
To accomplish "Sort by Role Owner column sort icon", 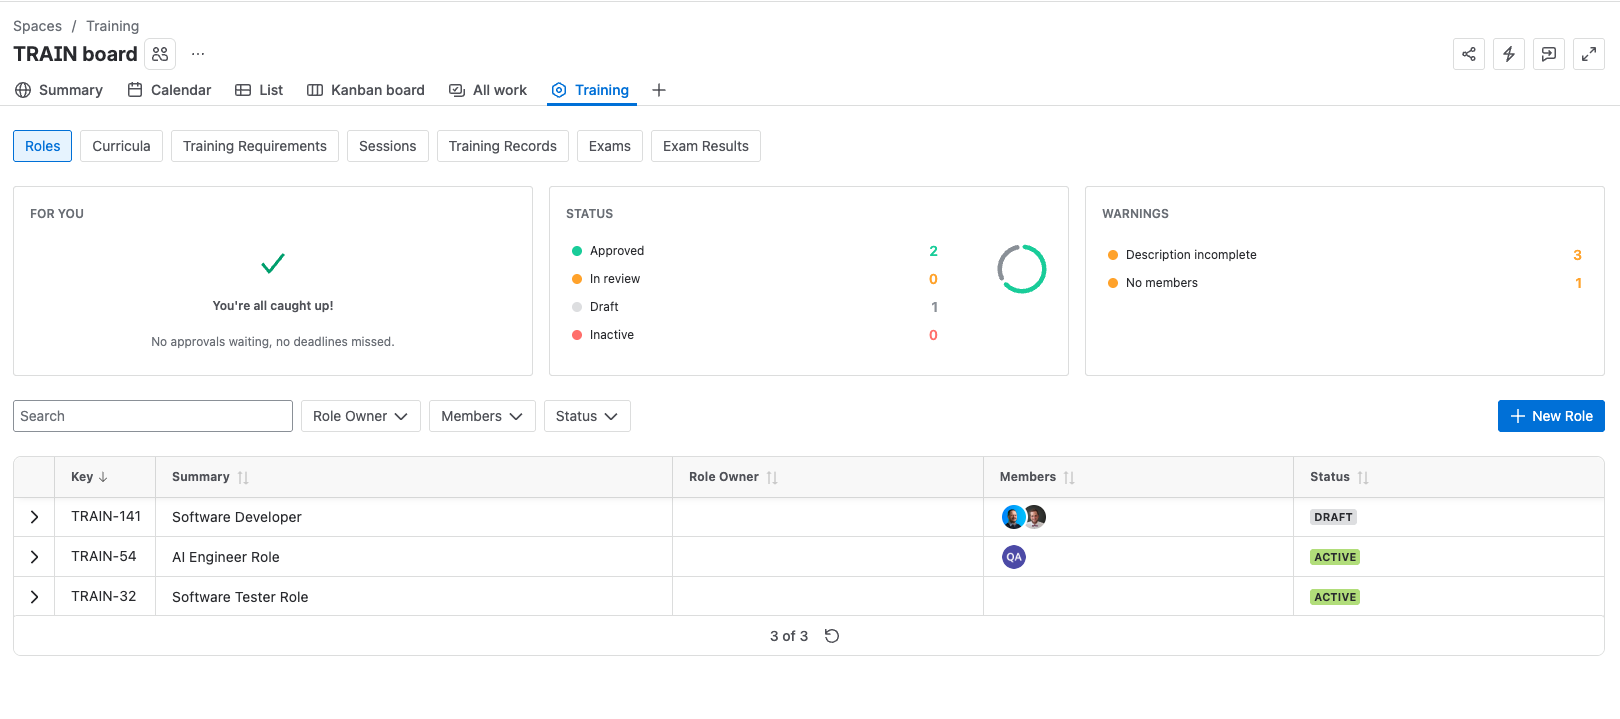I will point(772,477).
